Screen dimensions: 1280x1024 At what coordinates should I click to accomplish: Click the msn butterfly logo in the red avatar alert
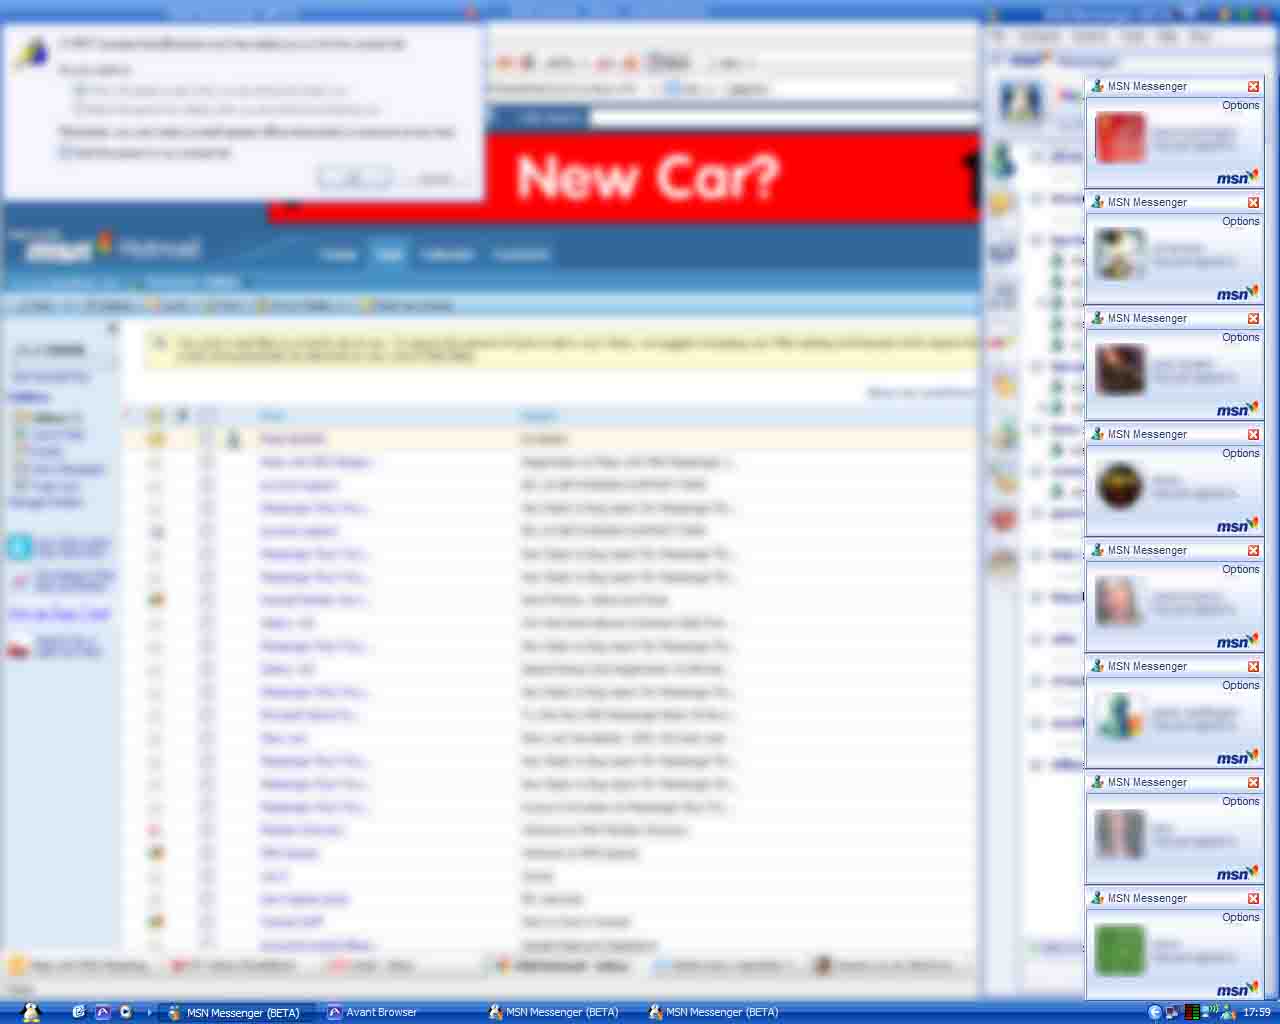[x=1236, y=178]
